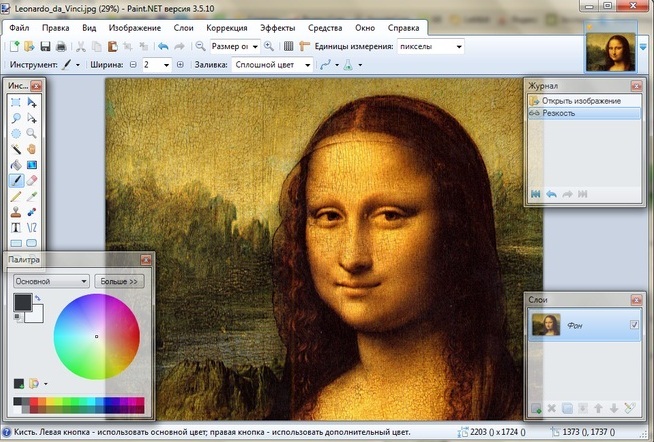
Task: Toggle visibility checkbox of Фон layer
Action: (x=634, y=324)
